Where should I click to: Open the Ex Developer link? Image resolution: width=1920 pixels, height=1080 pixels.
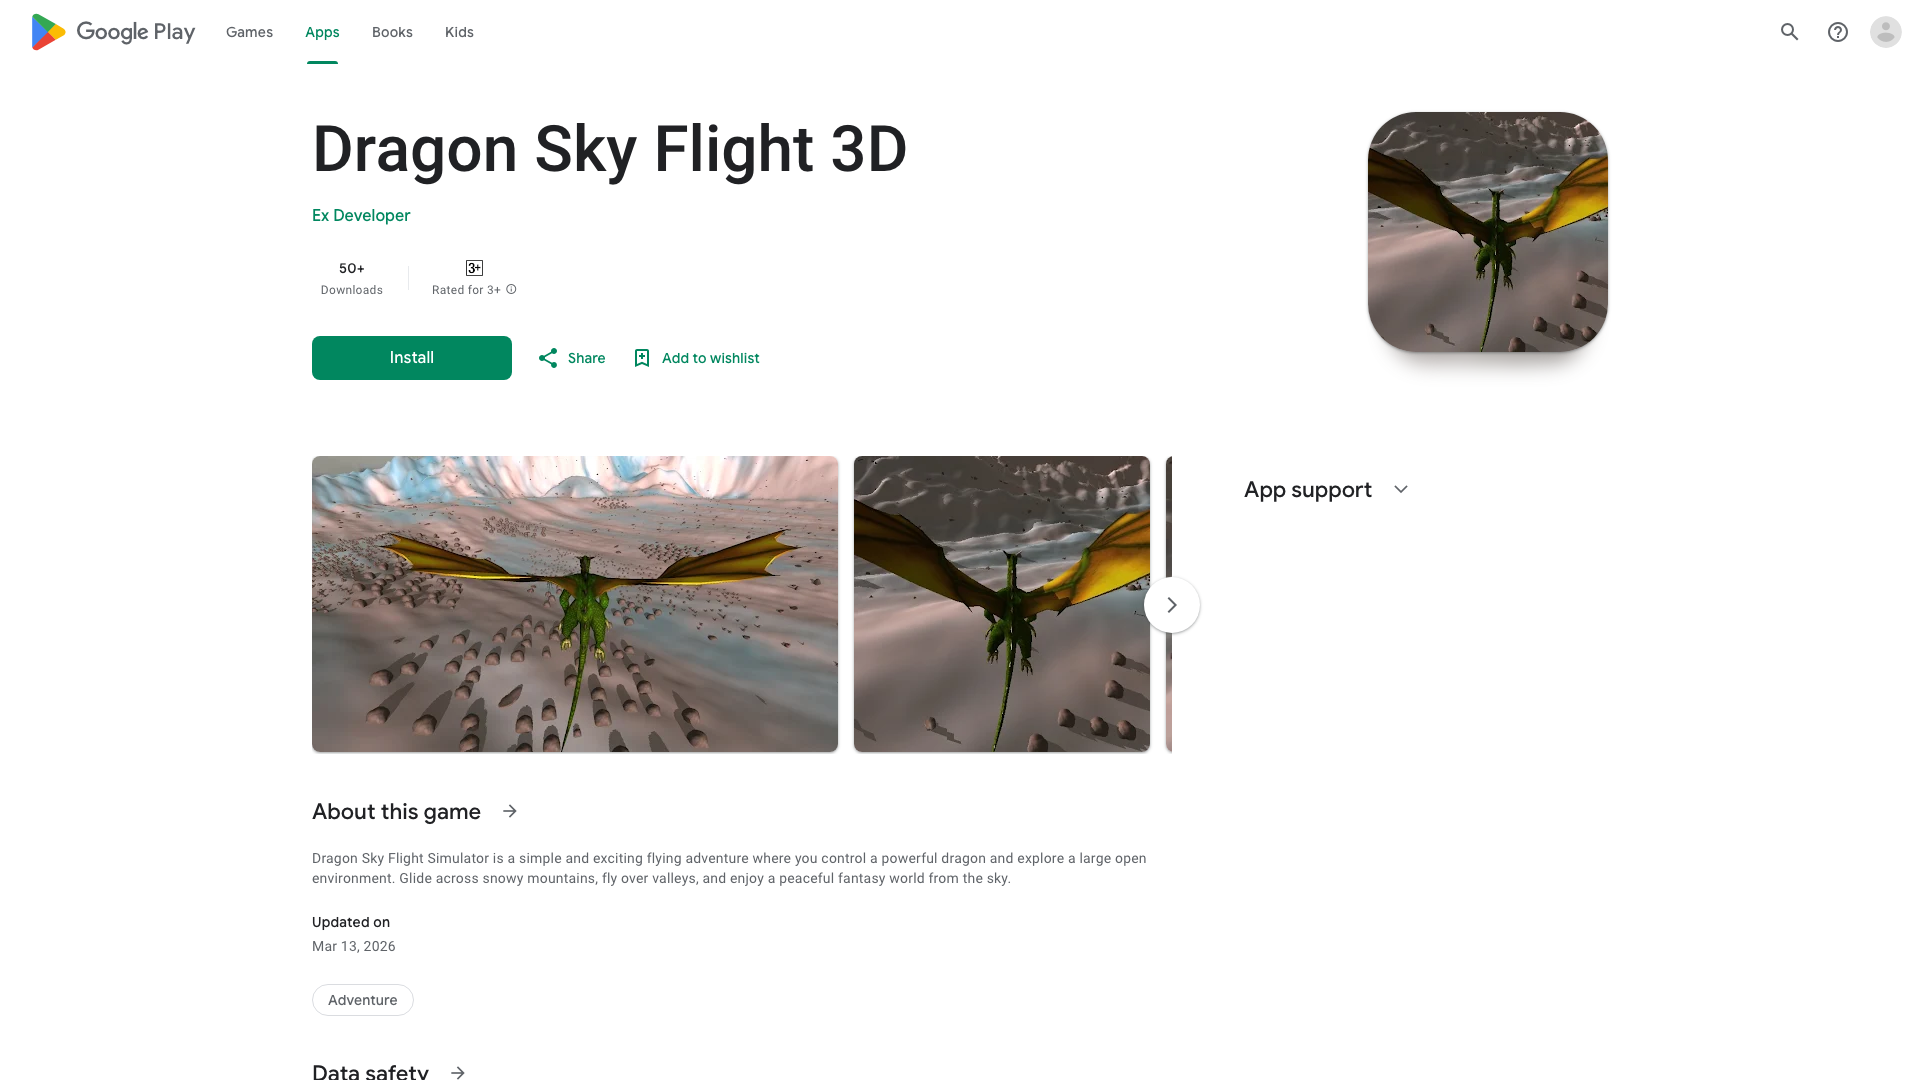[x=361, y=215]
